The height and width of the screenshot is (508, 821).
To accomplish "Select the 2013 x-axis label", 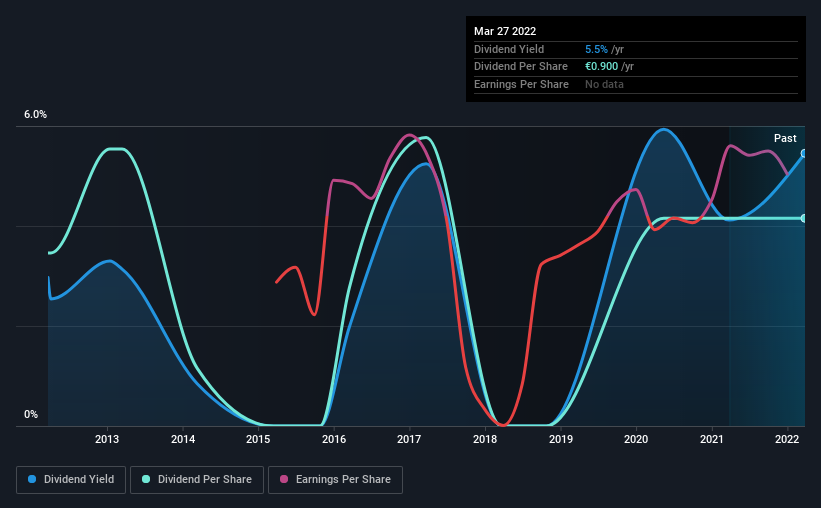I will [107, 439].
